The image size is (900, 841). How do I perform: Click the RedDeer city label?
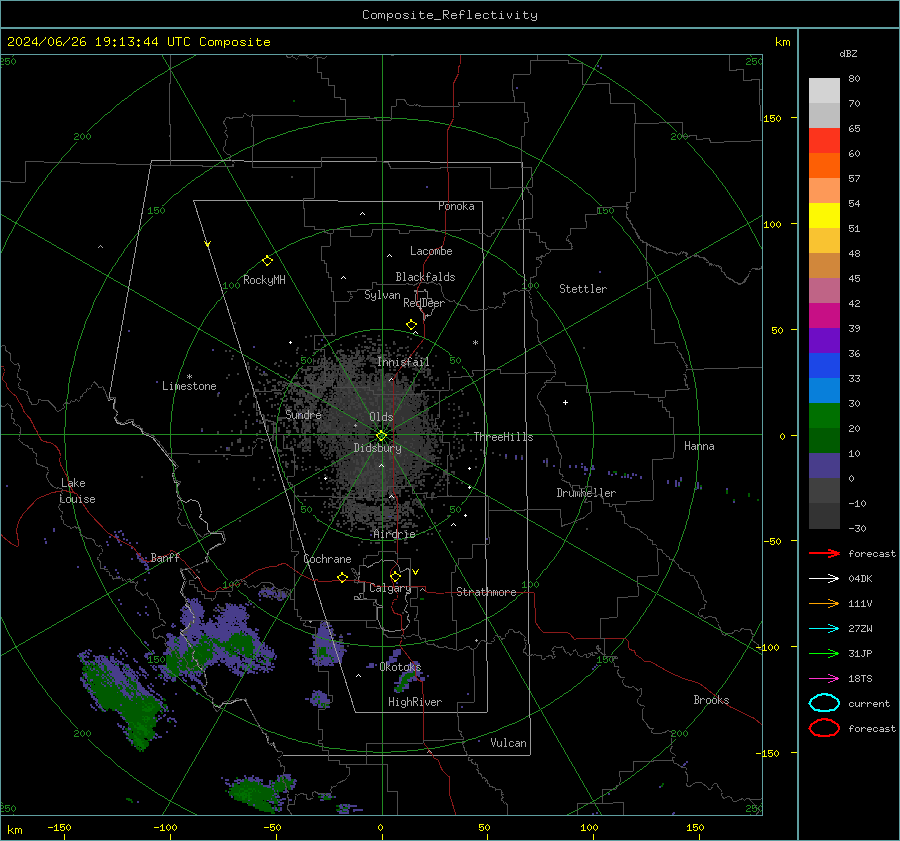[424, 303]
